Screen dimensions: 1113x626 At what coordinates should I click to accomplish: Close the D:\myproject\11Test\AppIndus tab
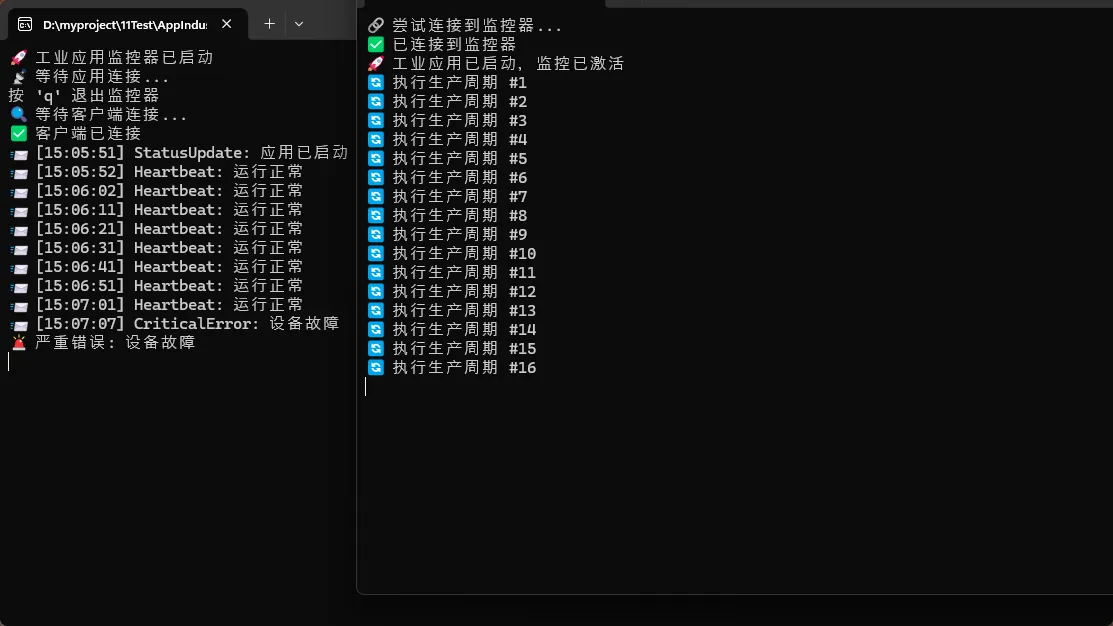tap(228, 24)
